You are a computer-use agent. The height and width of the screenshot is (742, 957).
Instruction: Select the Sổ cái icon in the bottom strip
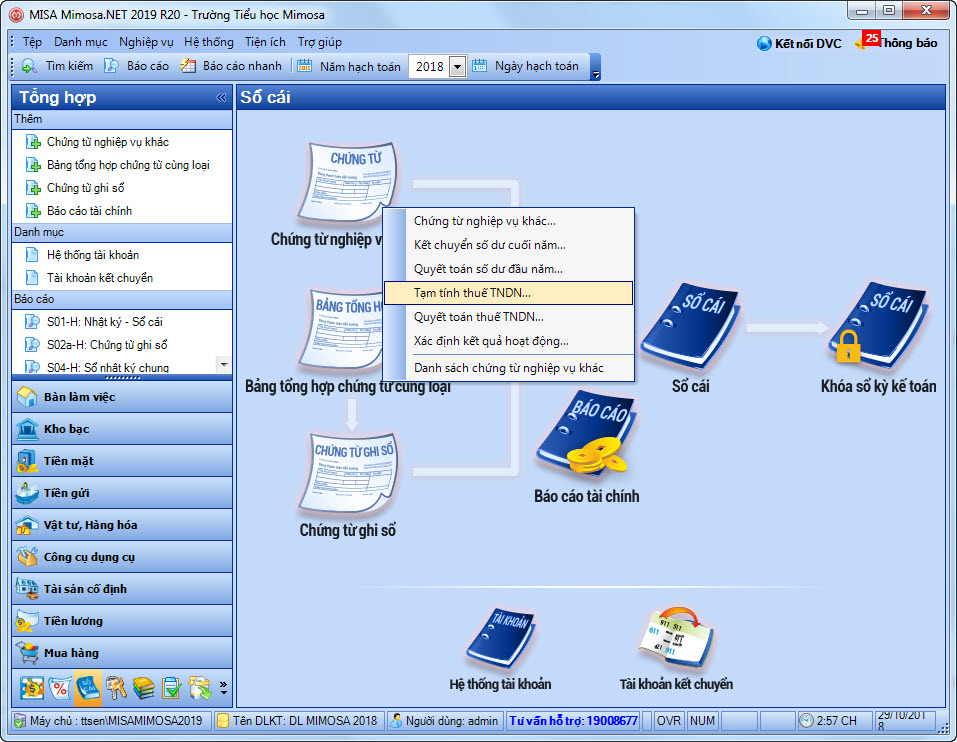(88, 687)
